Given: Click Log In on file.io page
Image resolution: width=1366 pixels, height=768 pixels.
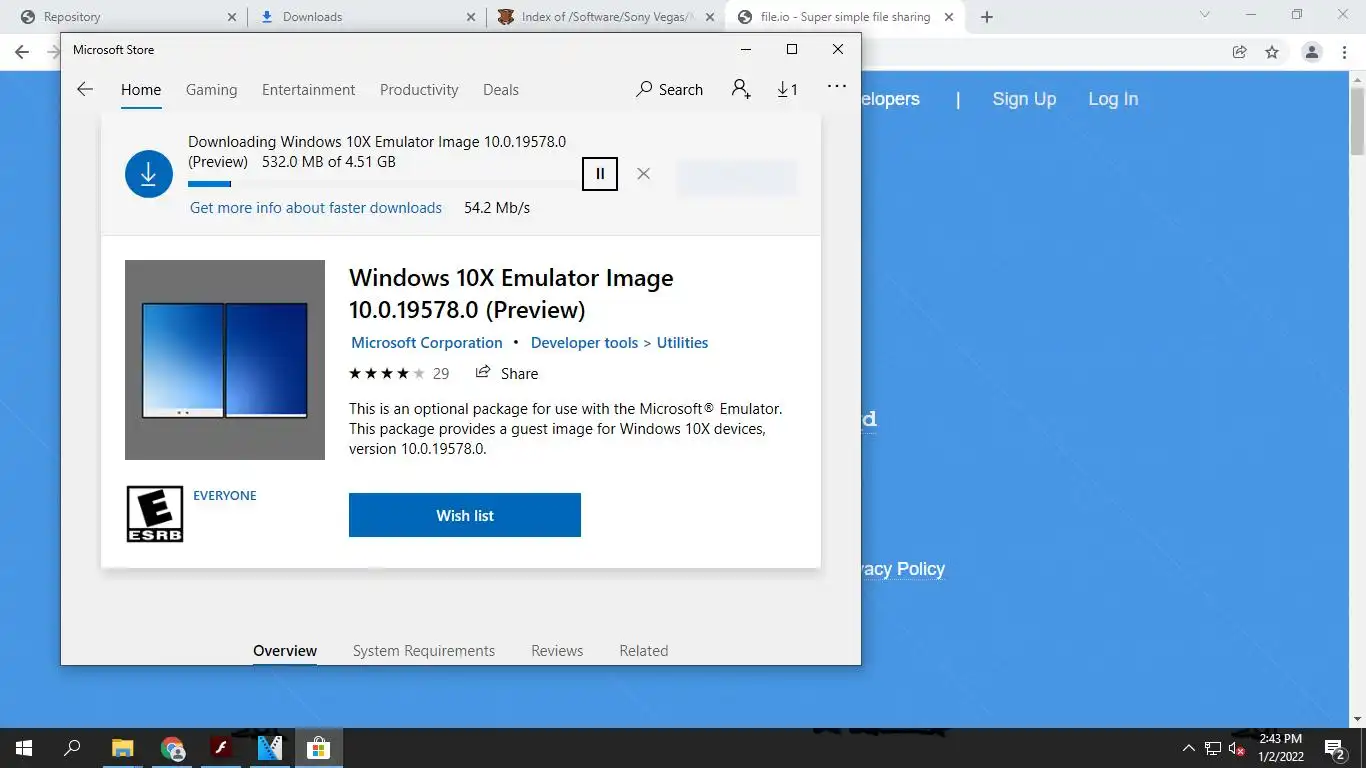Looking at the screenshot, I should point(1113,99).
